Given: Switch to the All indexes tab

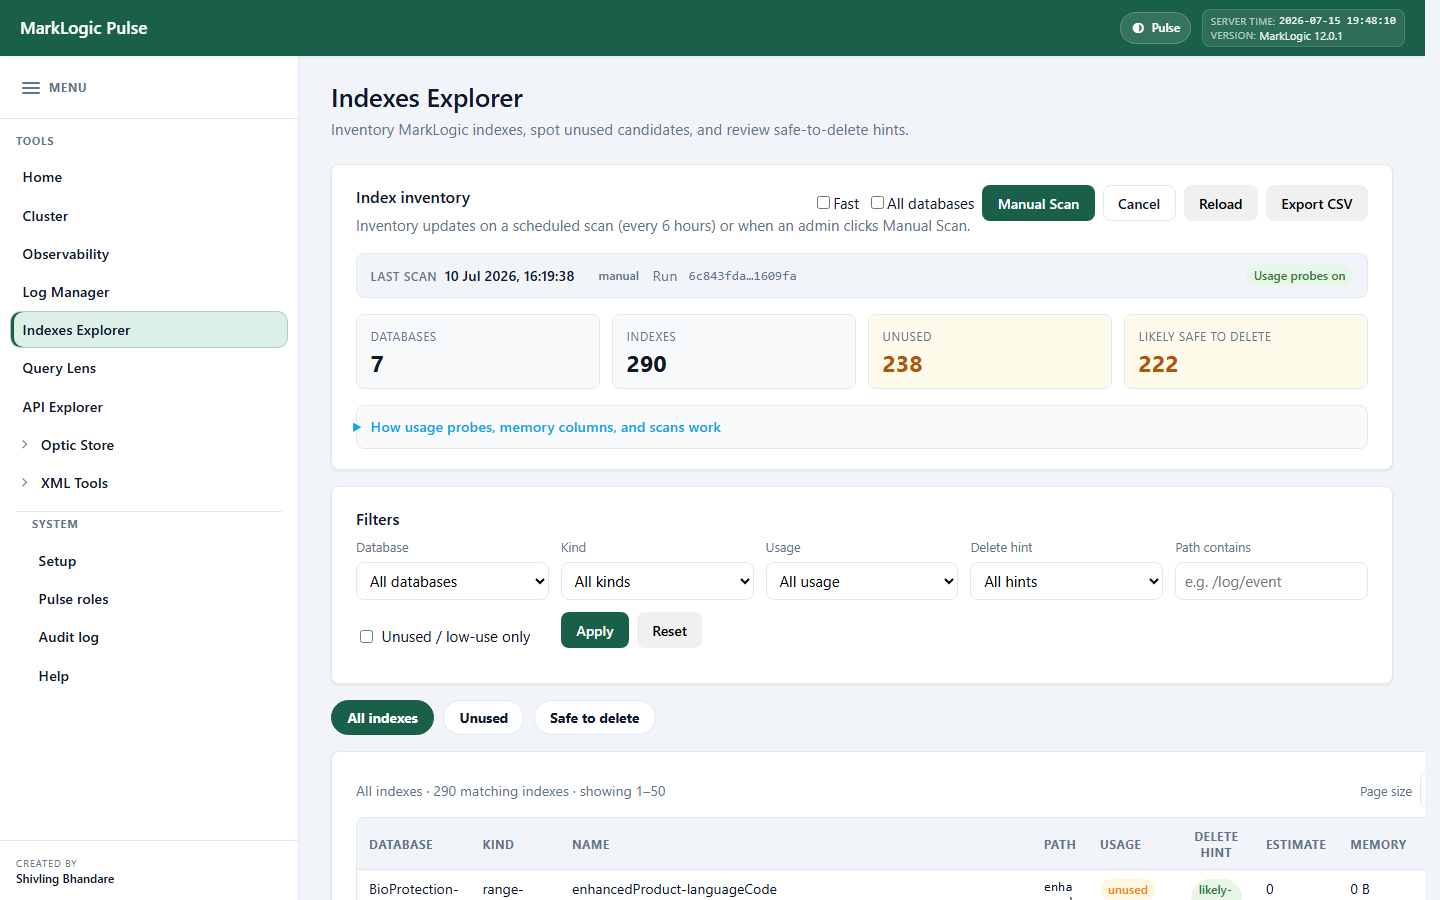Looking at the screenshot, I should (382, 718).
